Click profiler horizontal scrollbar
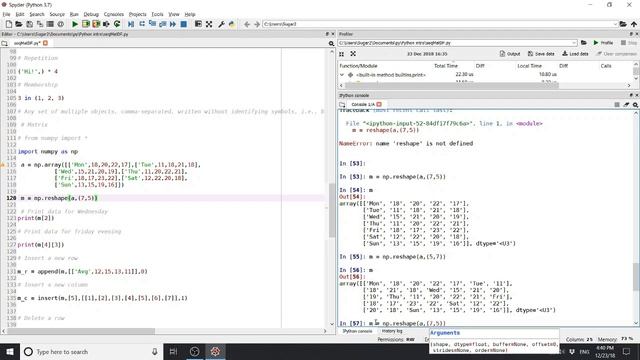 452,85
